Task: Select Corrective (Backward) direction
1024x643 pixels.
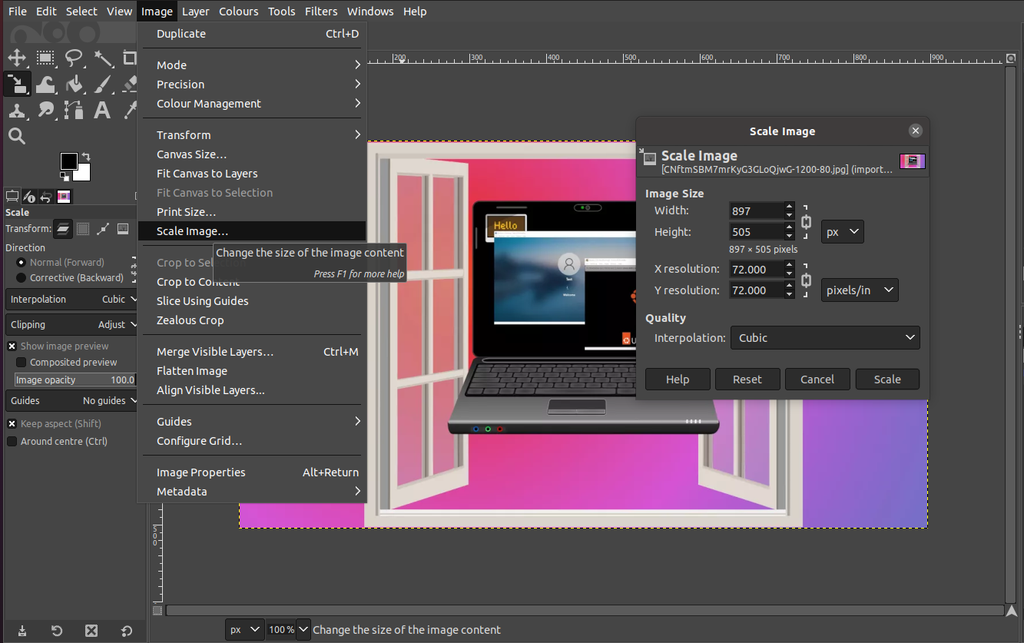Action: click(21, 278)
